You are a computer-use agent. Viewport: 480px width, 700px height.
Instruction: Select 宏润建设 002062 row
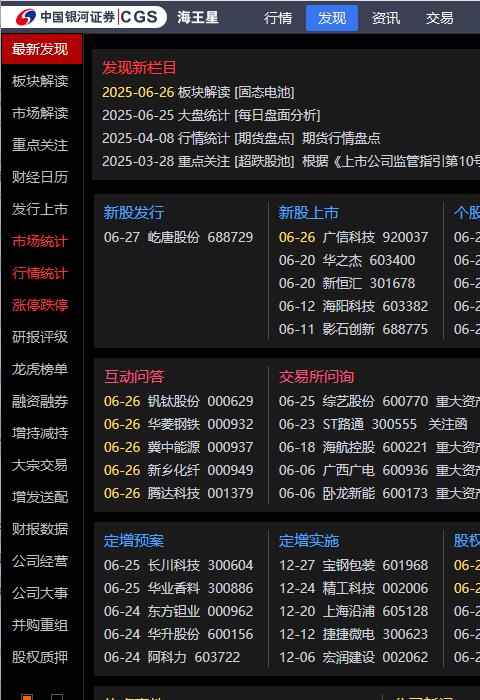354,657
